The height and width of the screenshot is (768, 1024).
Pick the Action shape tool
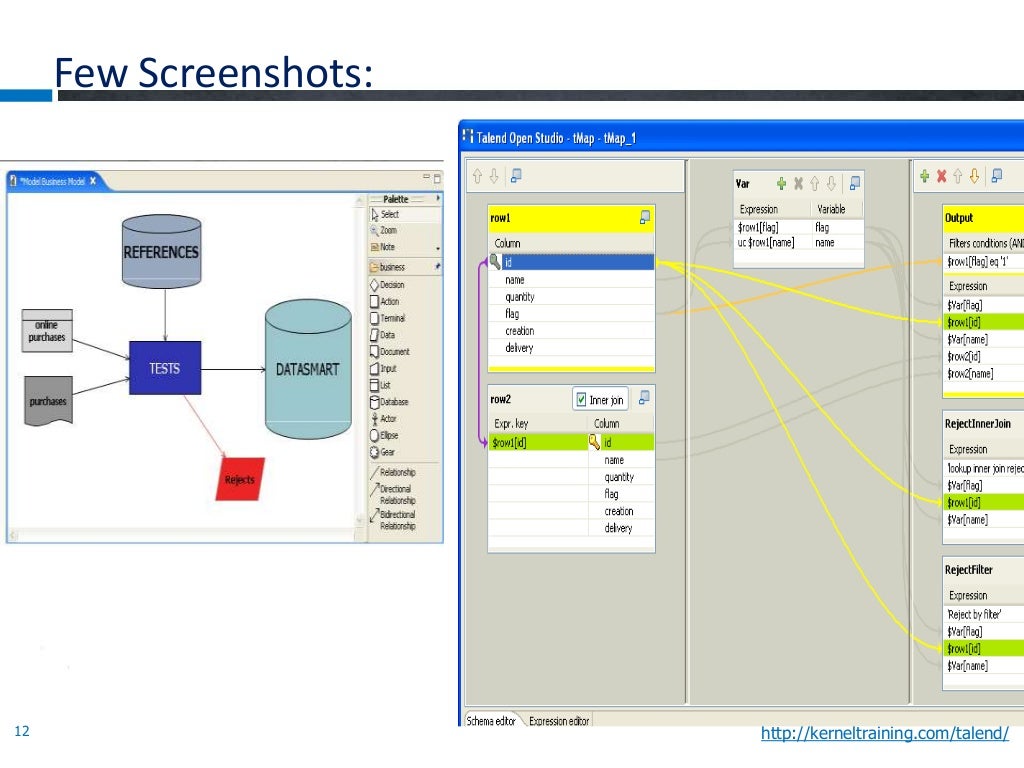(385, 302)
